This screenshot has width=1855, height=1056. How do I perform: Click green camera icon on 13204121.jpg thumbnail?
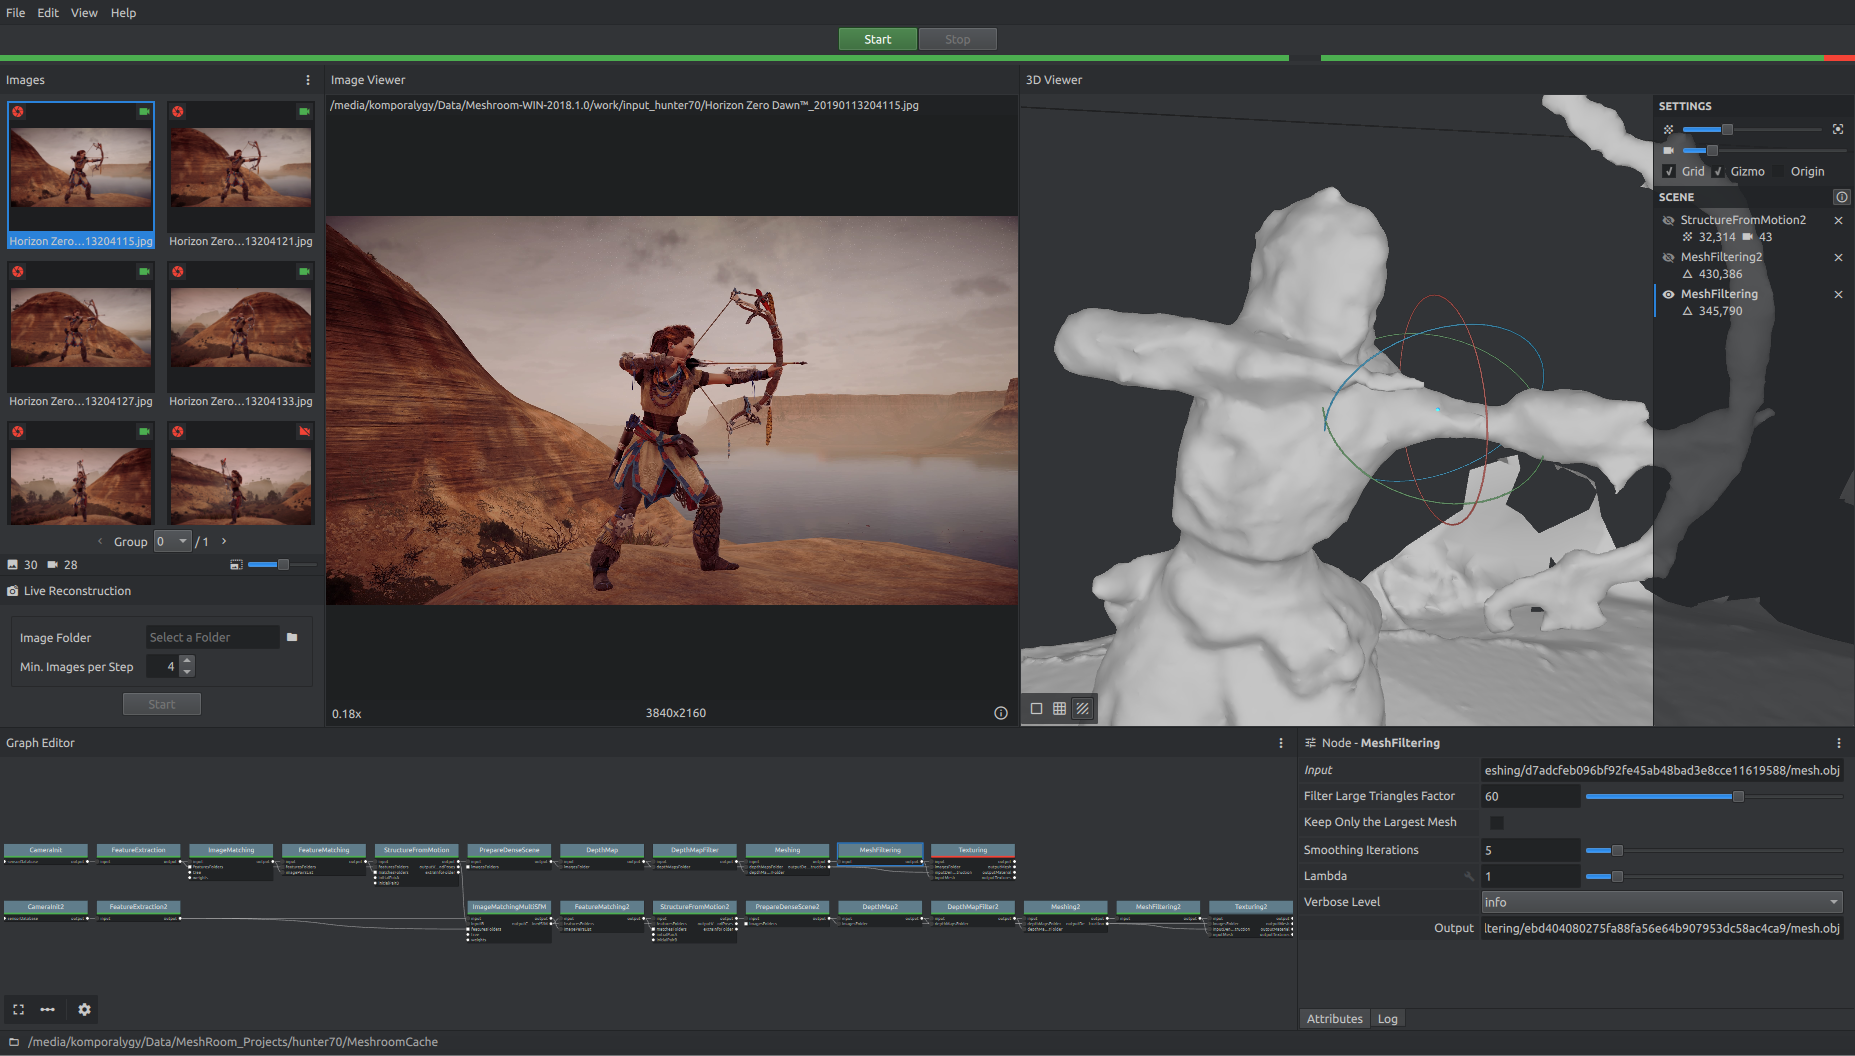(x=304, y=112)
